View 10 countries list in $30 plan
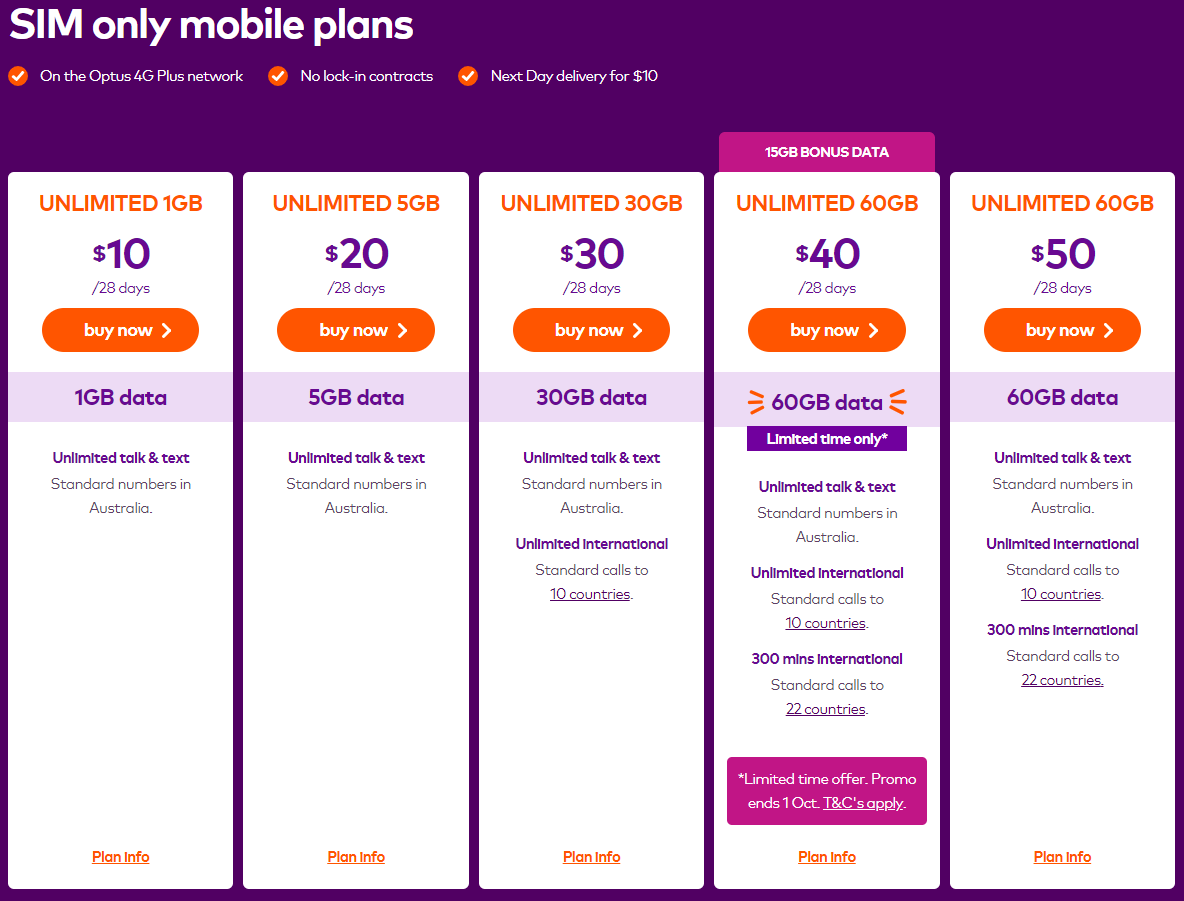The width and height of the screenshot is (1184, 901). coord(590,594)
